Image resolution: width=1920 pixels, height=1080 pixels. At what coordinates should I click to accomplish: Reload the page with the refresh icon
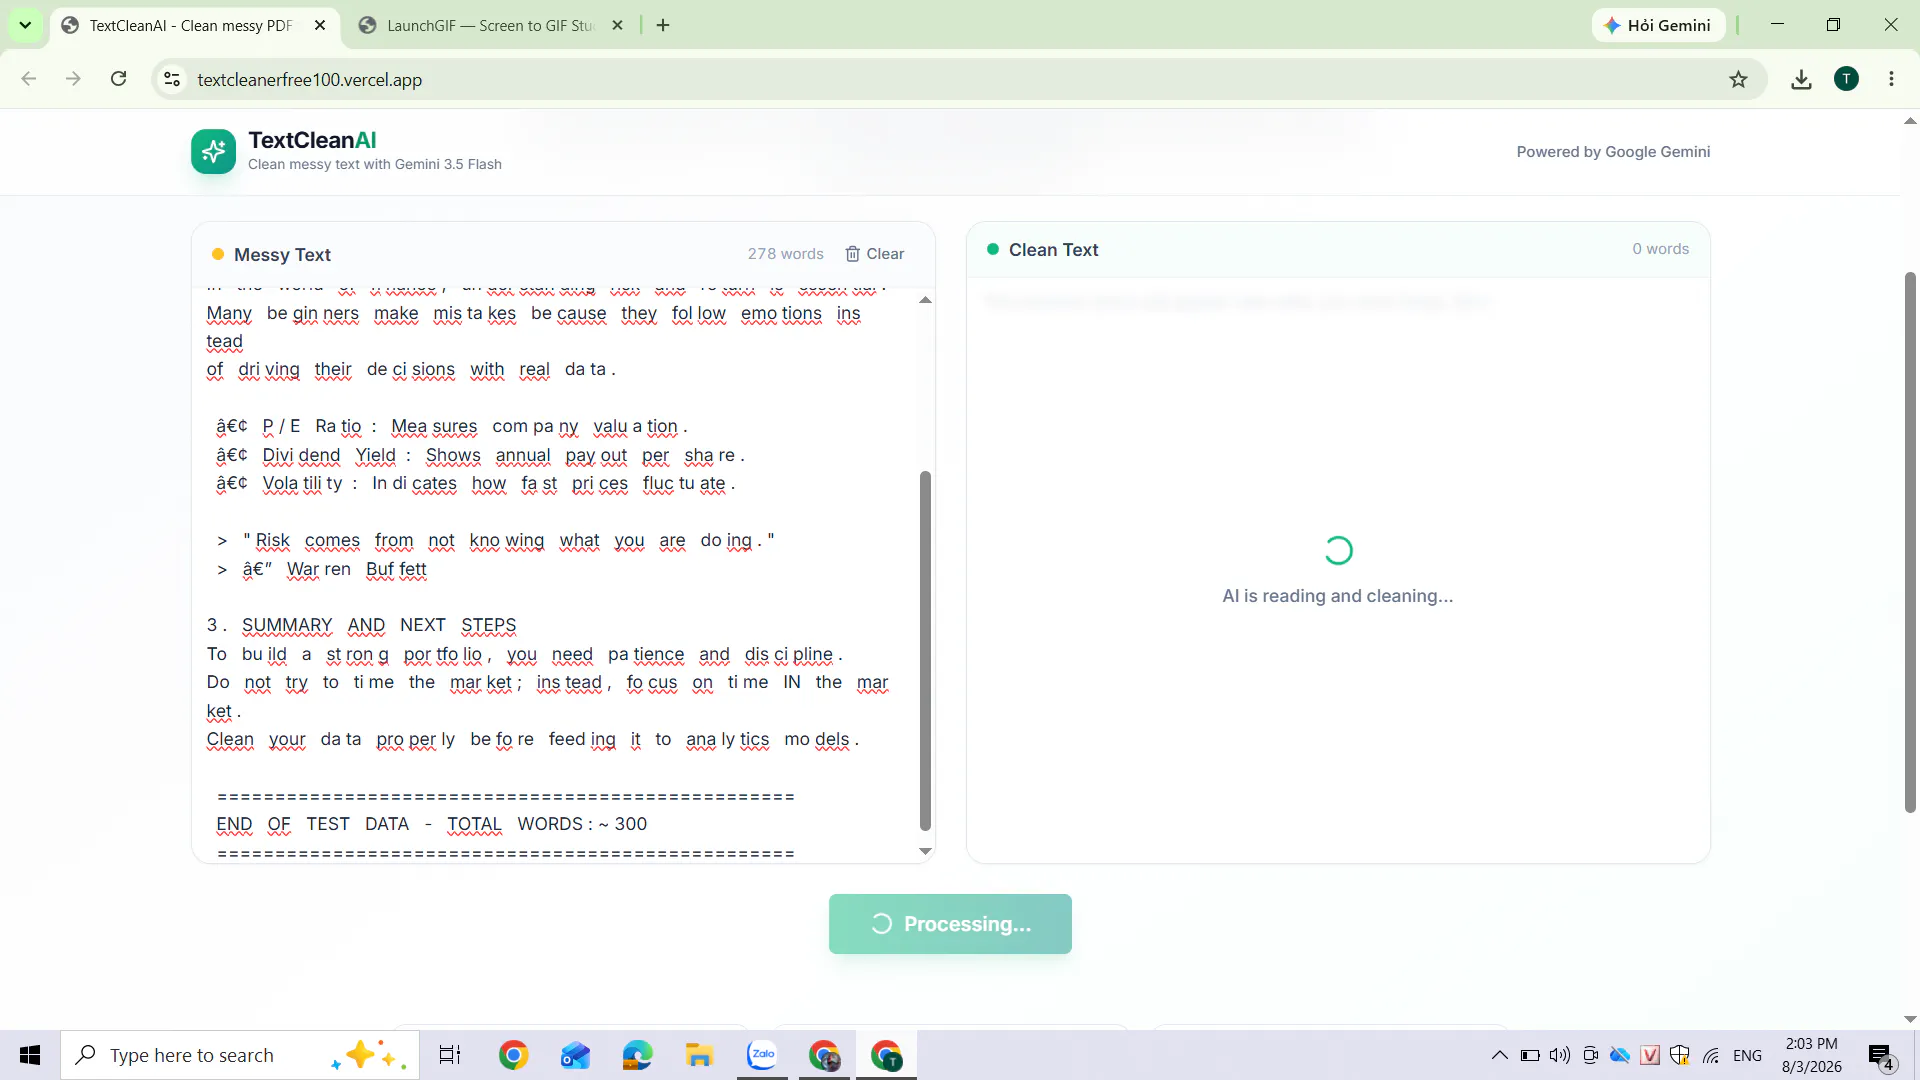118,79
